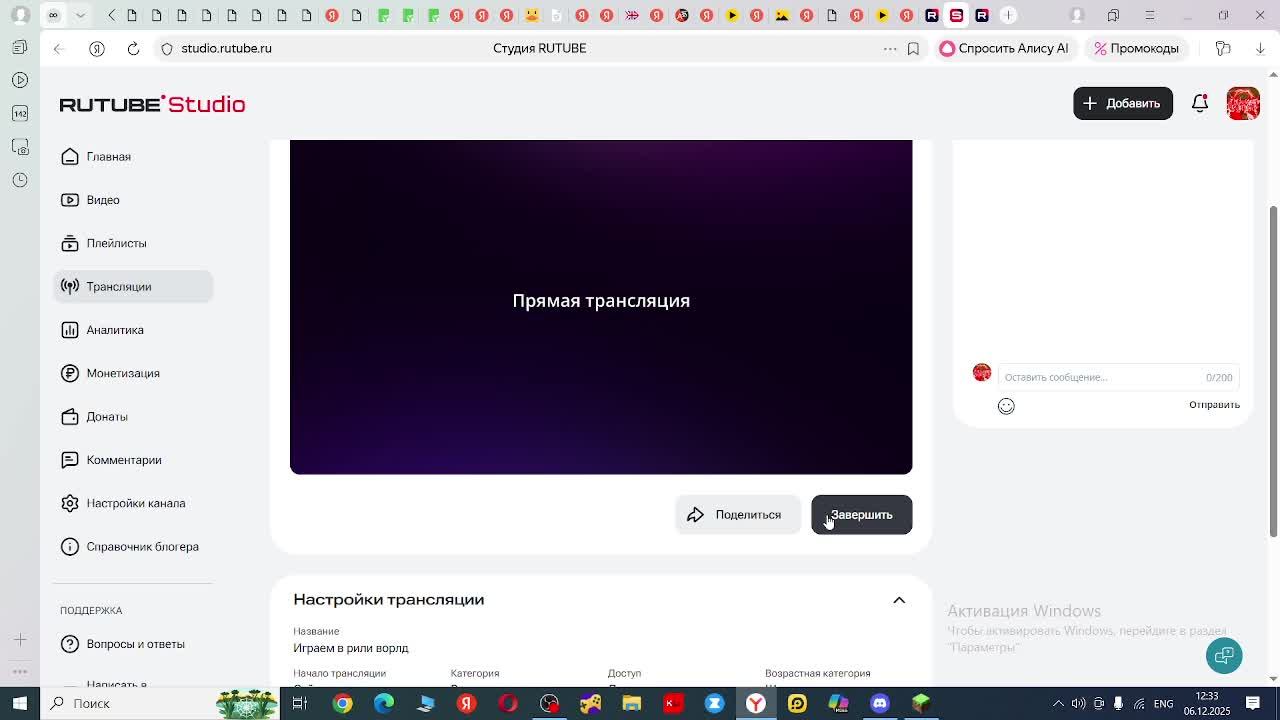
Task: Open the browser profile icon in the title bar
Action: [1077, 15]
